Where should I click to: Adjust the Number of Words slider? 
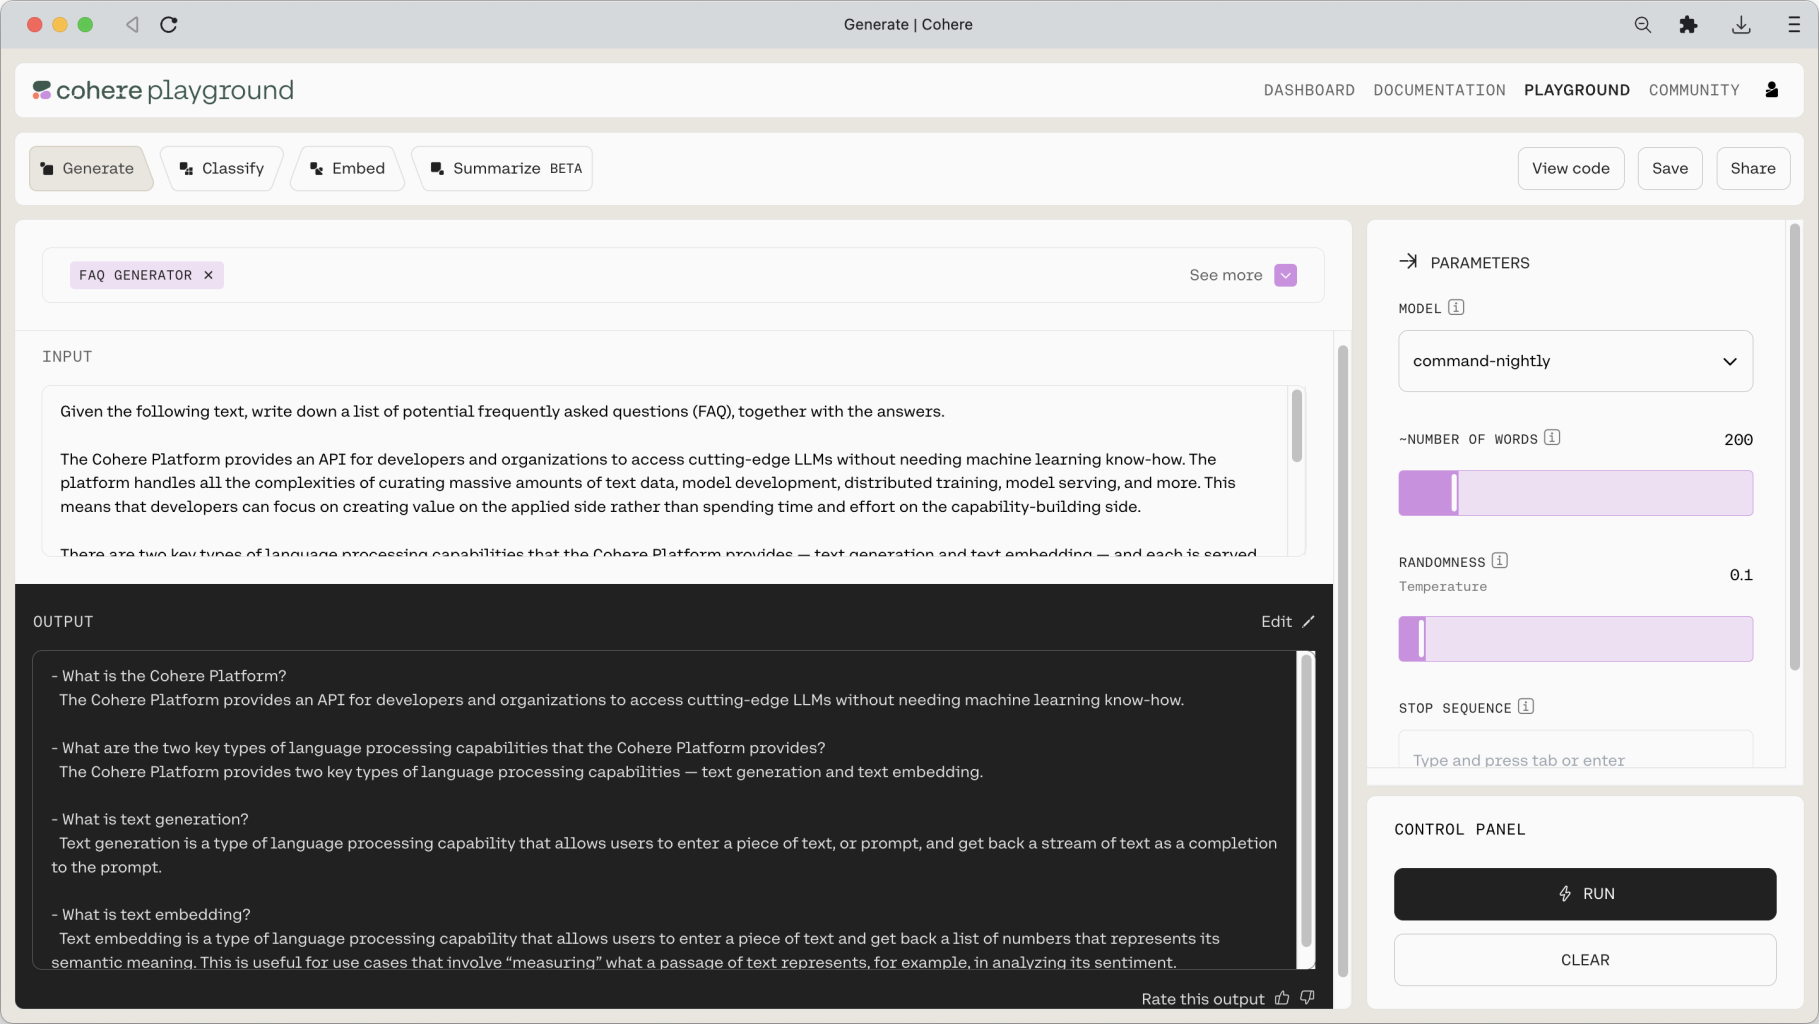(x=1575, y=493)
